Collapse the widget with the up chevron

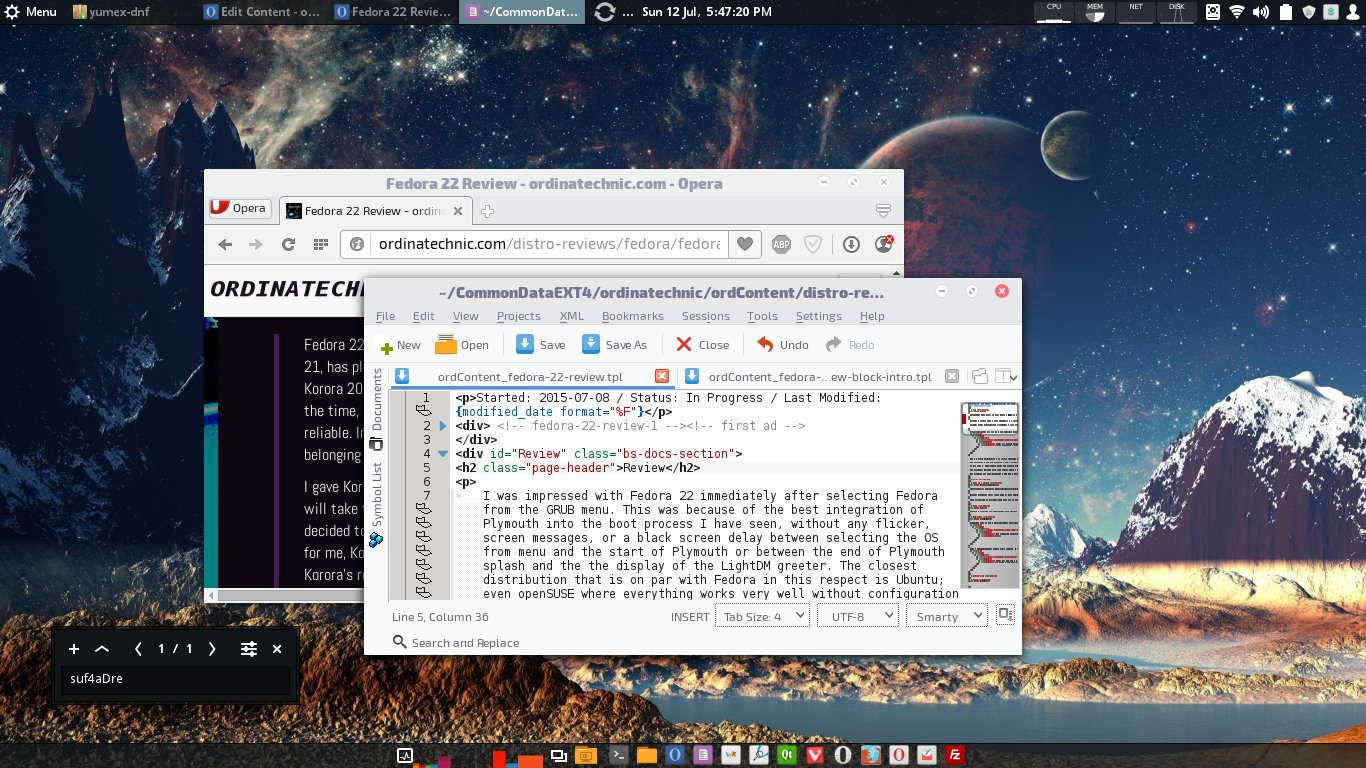[102, 649]
